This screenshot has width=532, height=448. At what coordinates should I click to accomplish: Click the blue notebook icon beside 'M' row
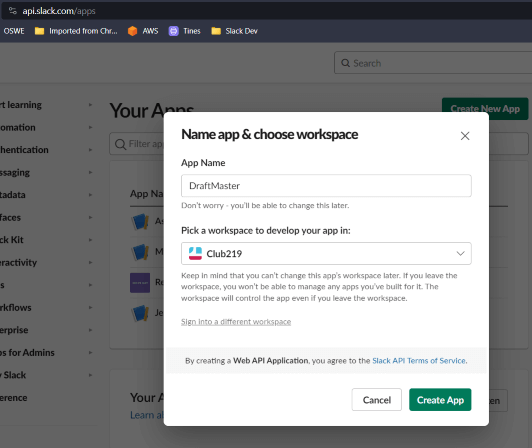[140, 252]
